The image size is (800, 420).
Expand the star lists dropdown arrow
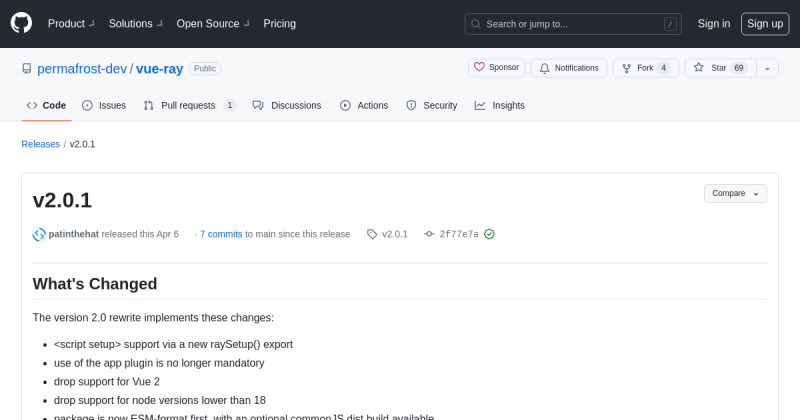pos(767,68)
